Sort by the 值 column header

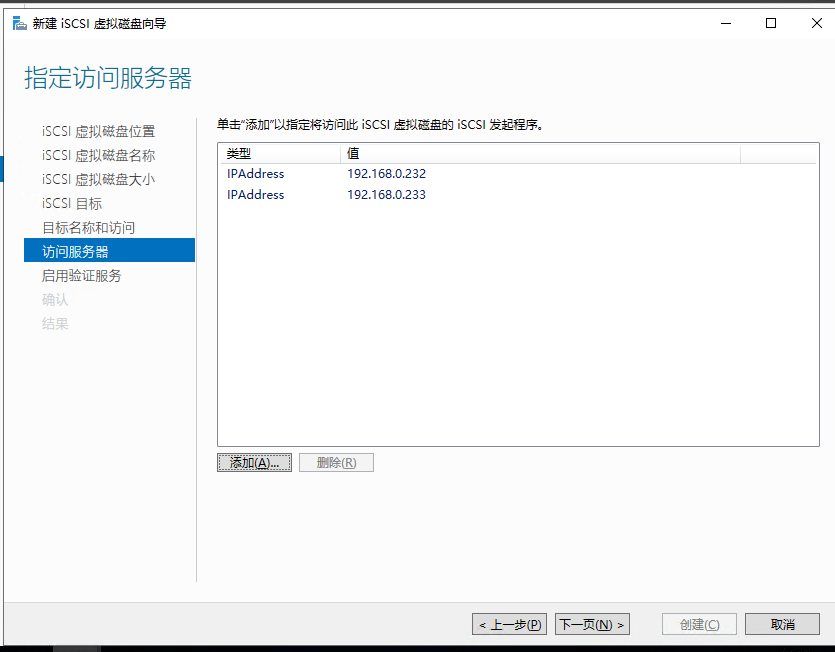pyautogui.click(x=540, y=153)
